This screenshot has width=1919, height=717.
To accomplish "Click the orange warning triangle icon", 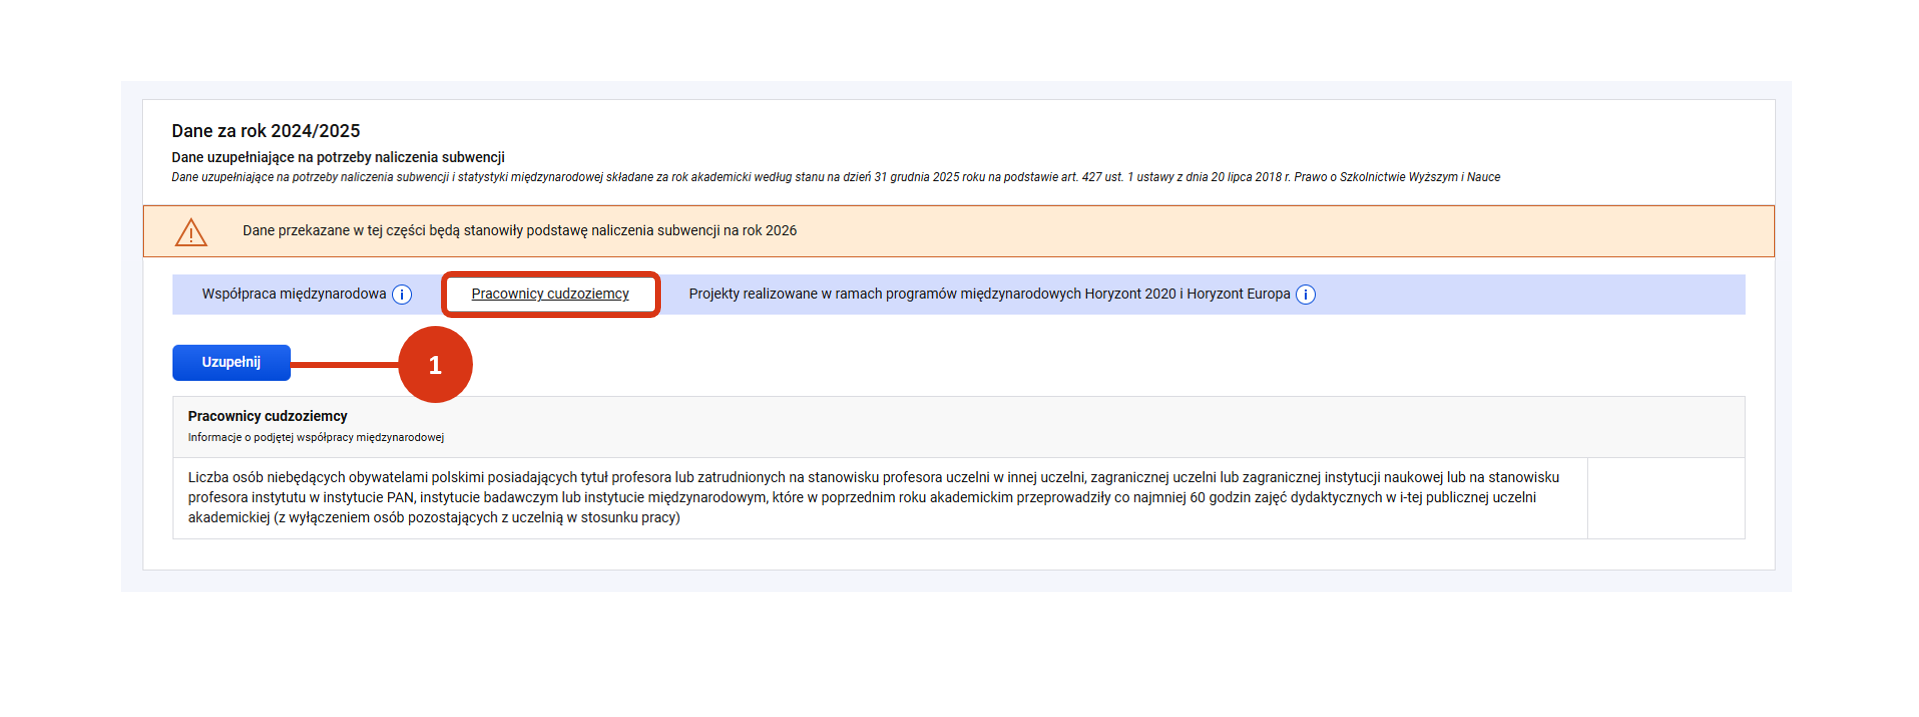I will point(191,232).
